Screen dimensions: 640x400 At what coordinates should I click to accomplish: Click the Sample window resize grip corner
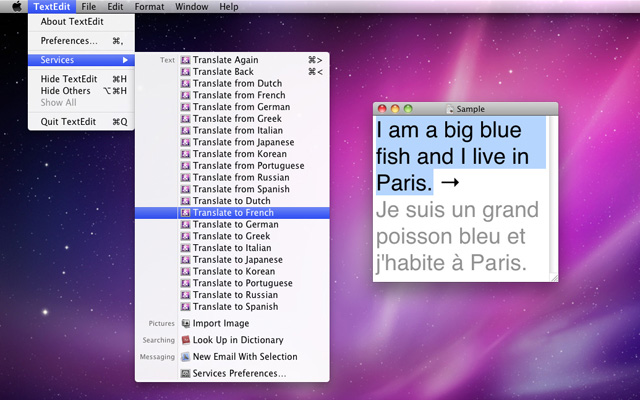click(x=554, y=278)
